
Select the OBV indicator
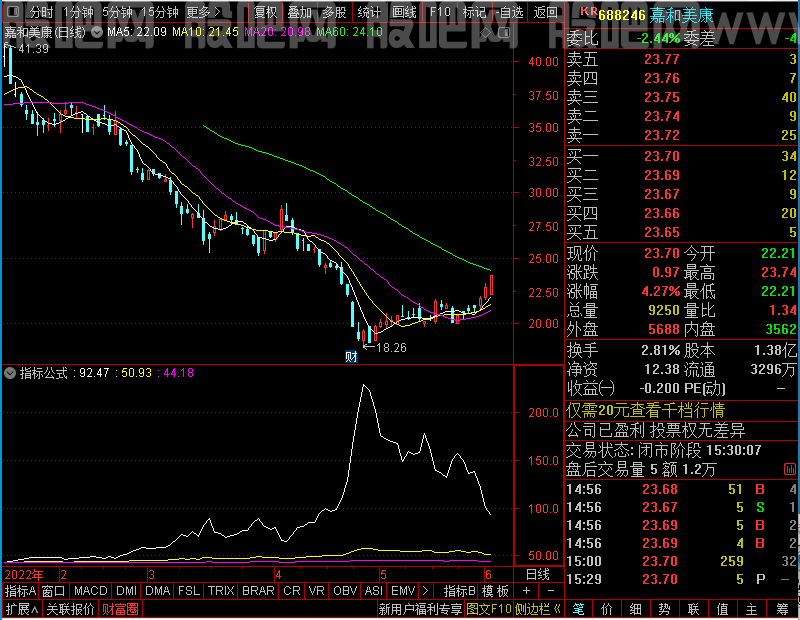(x=345, y=591)
